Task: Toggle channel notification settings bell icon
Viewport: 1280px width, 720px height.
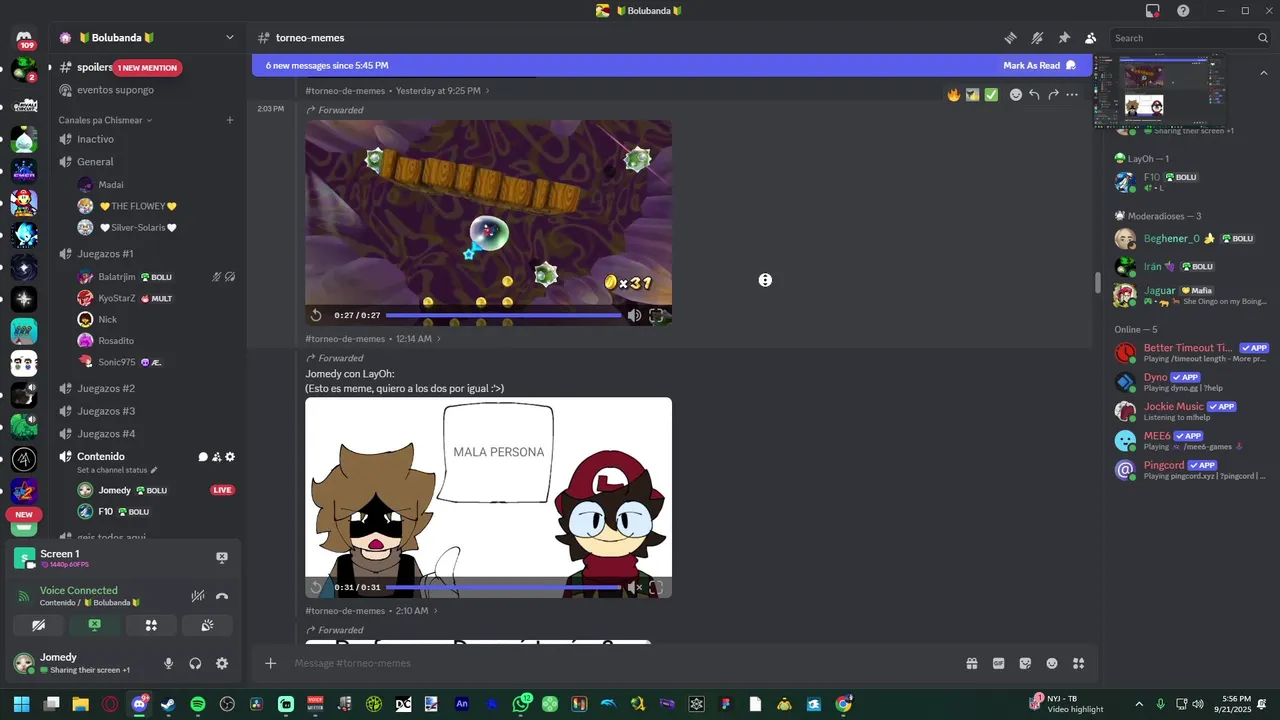Action: 1037,38
